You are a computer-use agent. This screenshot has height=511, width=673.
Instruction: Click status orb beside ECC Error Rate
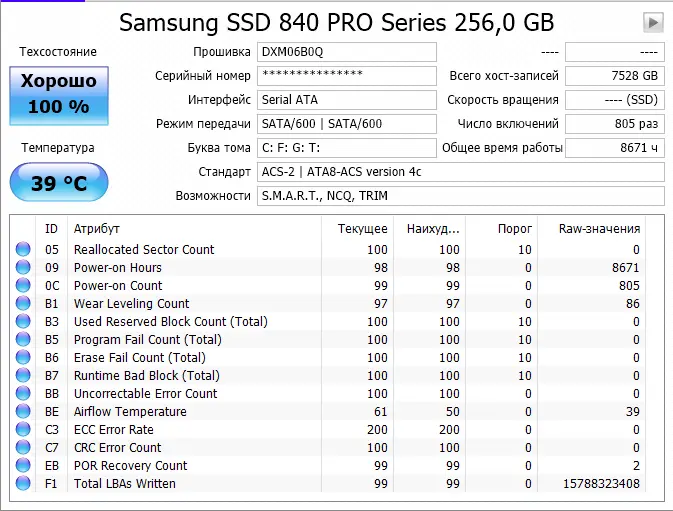[x=23, y=430]
